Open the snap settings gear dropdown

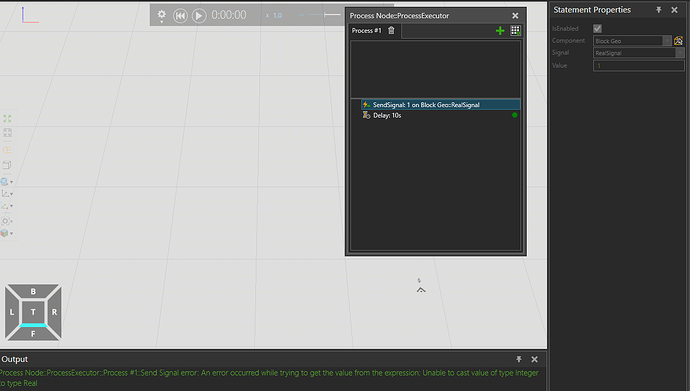(x=7, y=221)
